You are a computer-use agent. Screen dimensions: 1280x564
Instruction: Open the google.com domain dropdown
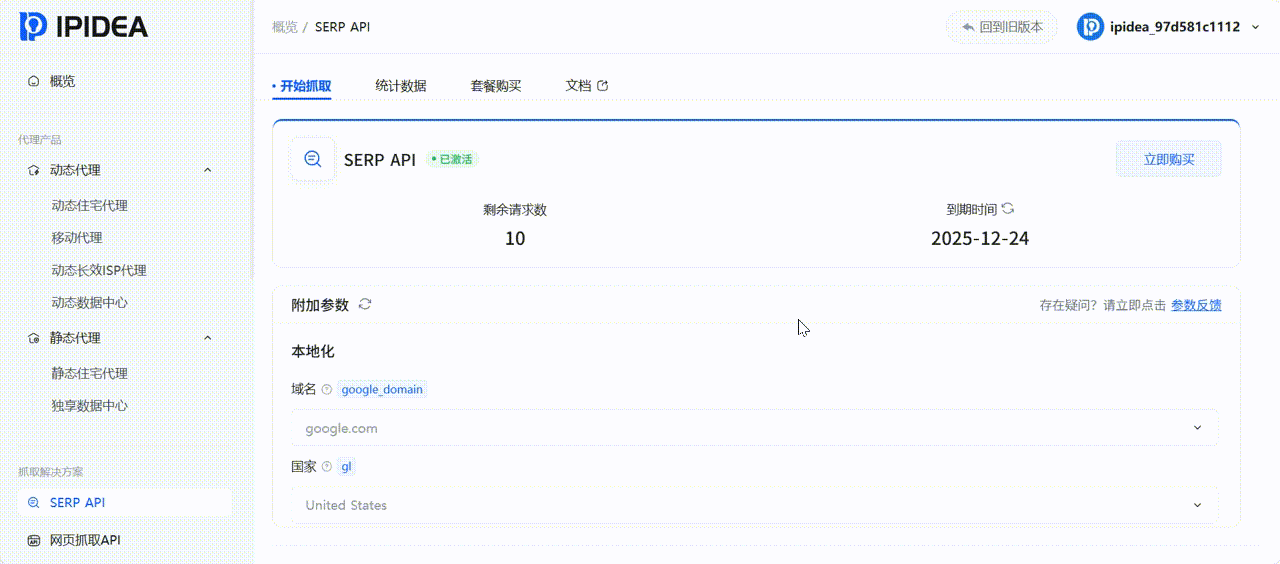click(x=755, y=428)
